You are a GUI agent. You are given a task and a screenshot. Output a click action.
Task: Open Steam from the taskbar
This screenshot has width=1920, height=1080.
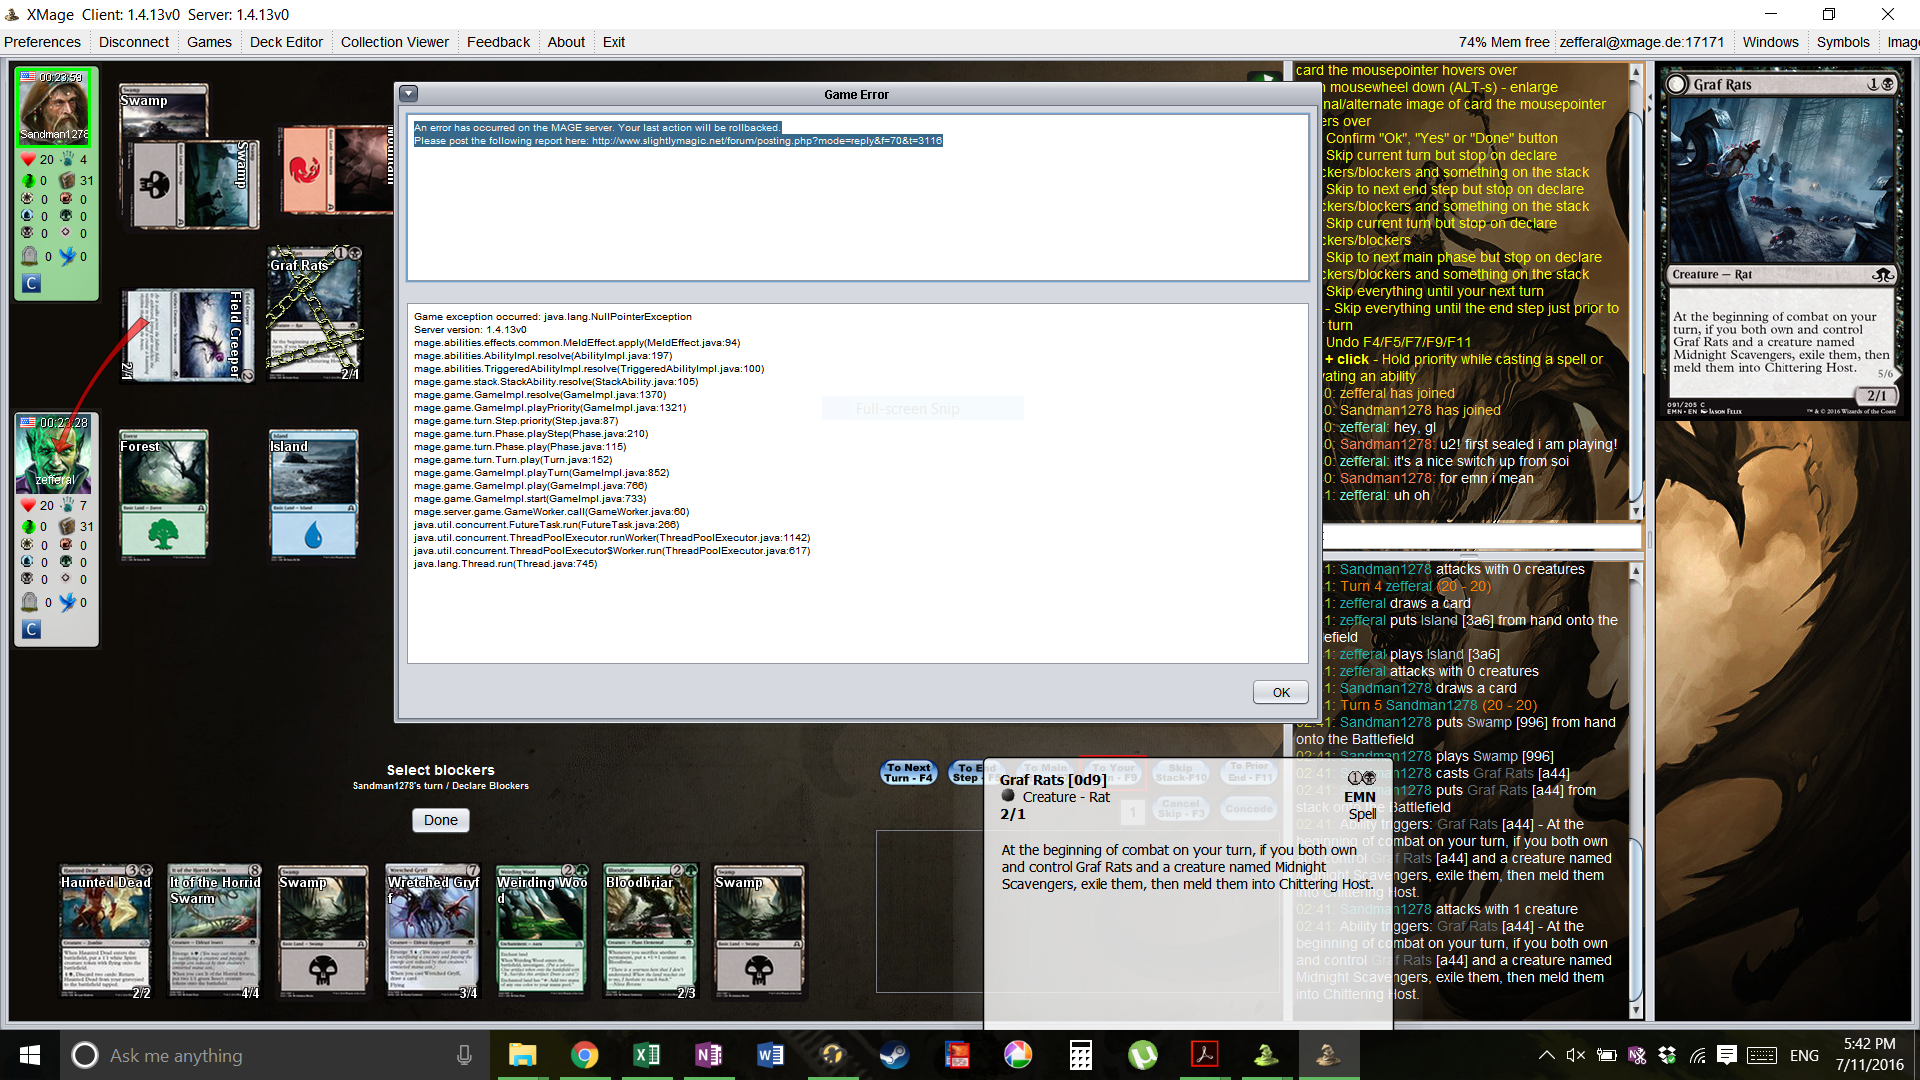click(x=894, y=1055)
